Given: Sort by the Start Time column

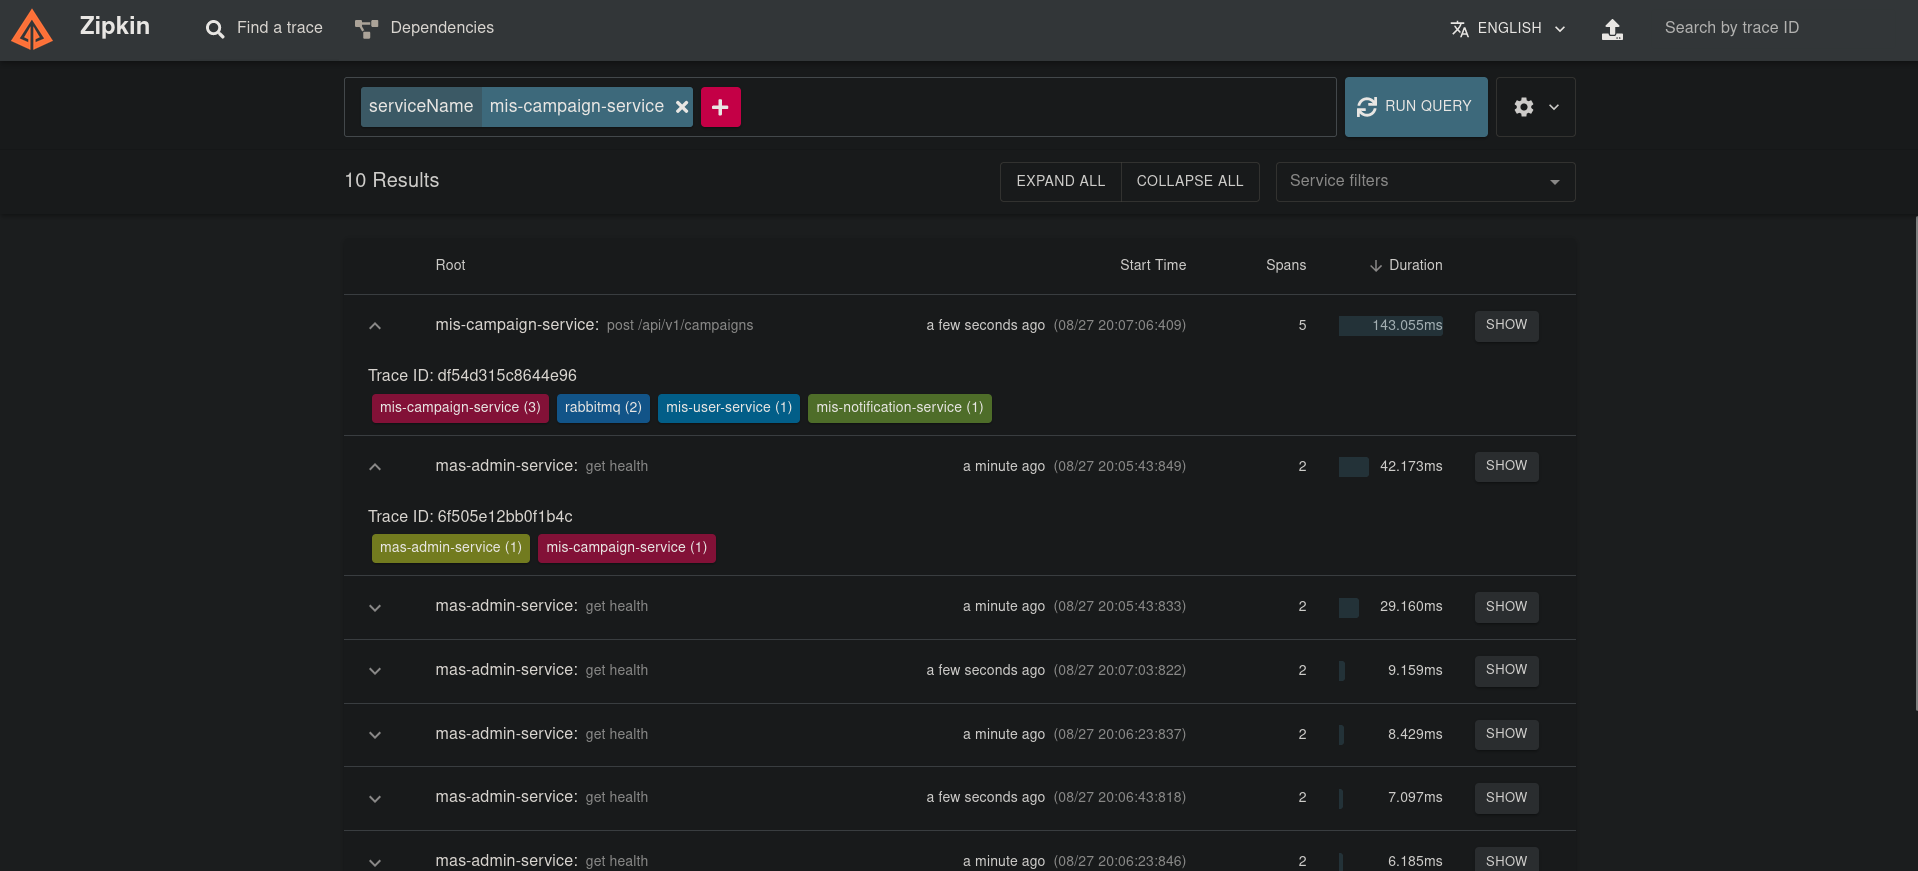Looking at the screenshot, I should (1153, 265).
